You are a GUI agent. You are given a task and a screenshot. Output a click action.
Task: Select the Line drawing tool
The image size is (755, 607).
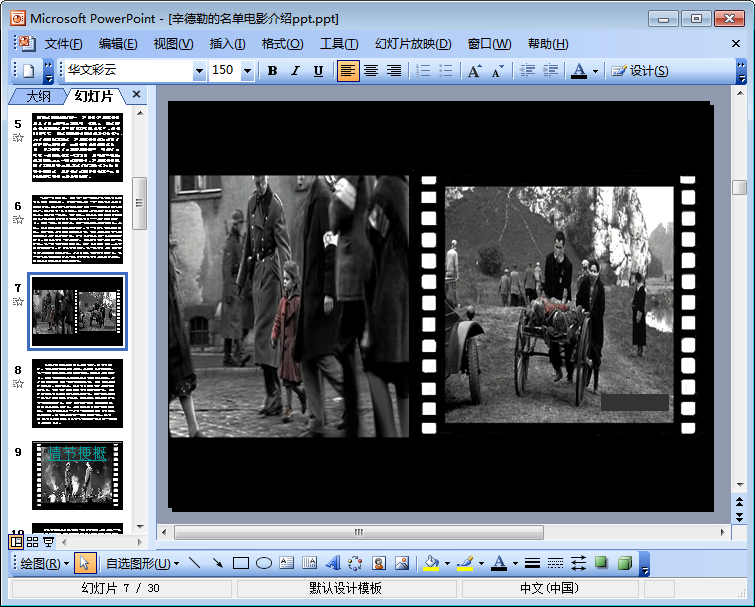(195, 563)
